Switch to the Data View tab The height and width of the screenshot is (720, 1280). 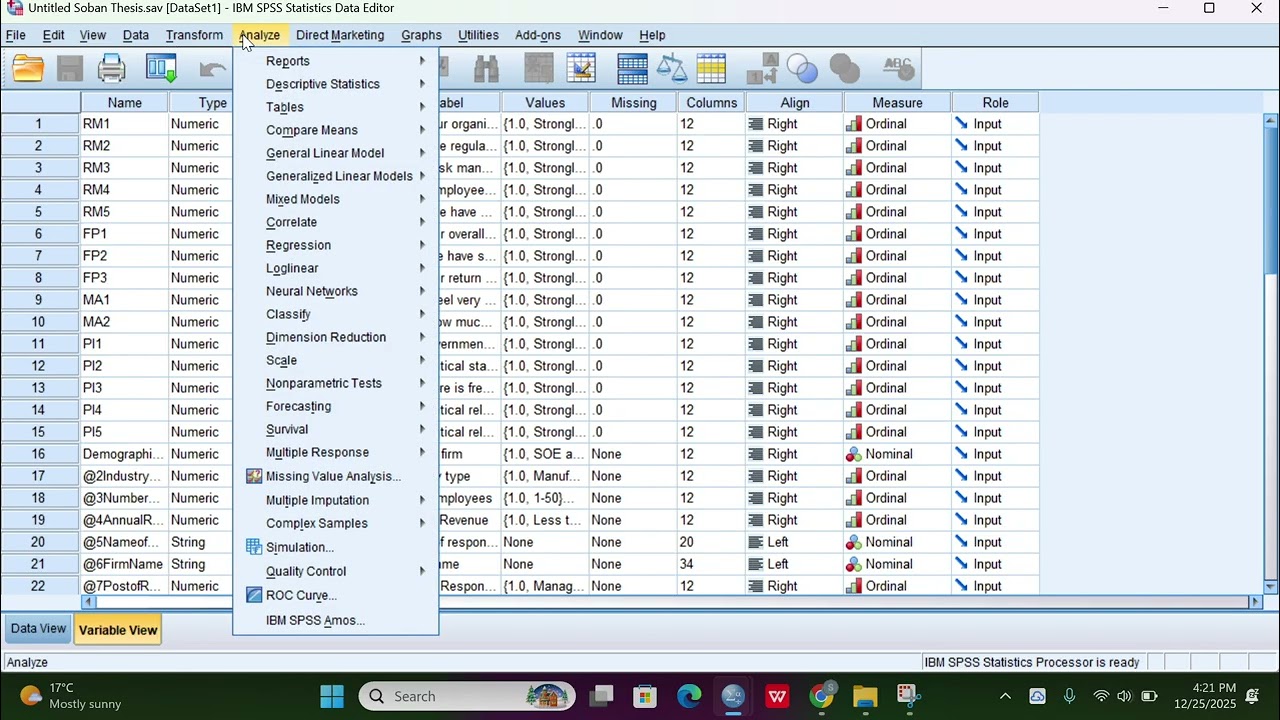tap(38, 629)
